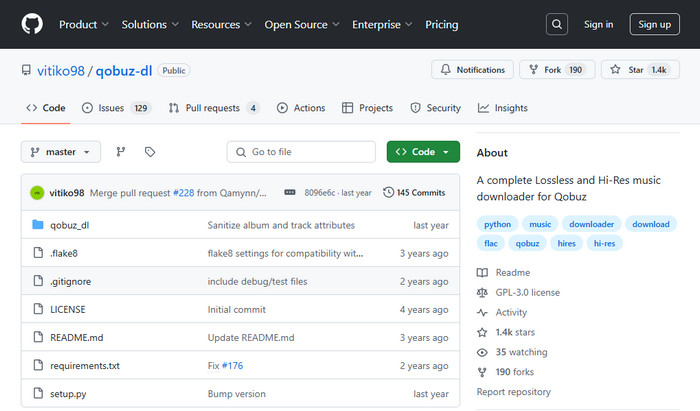
Task: Open the Insights tab
Action: point(503,108)
